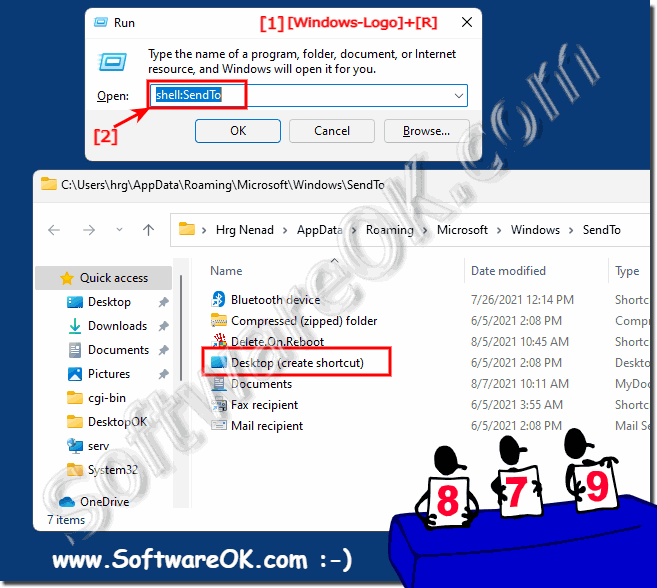Expand the chevron after Windows breadcrumb

click(571, 231)
